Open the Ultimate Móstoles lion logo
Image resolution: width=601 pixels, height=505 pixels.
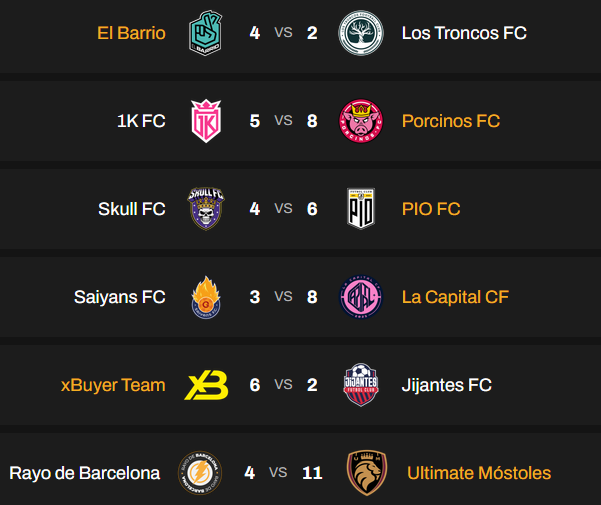point(366,473)
